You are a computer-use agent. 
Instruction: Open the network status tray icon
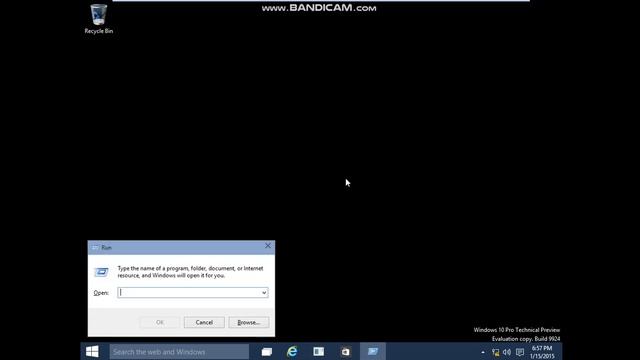point(495,352)
